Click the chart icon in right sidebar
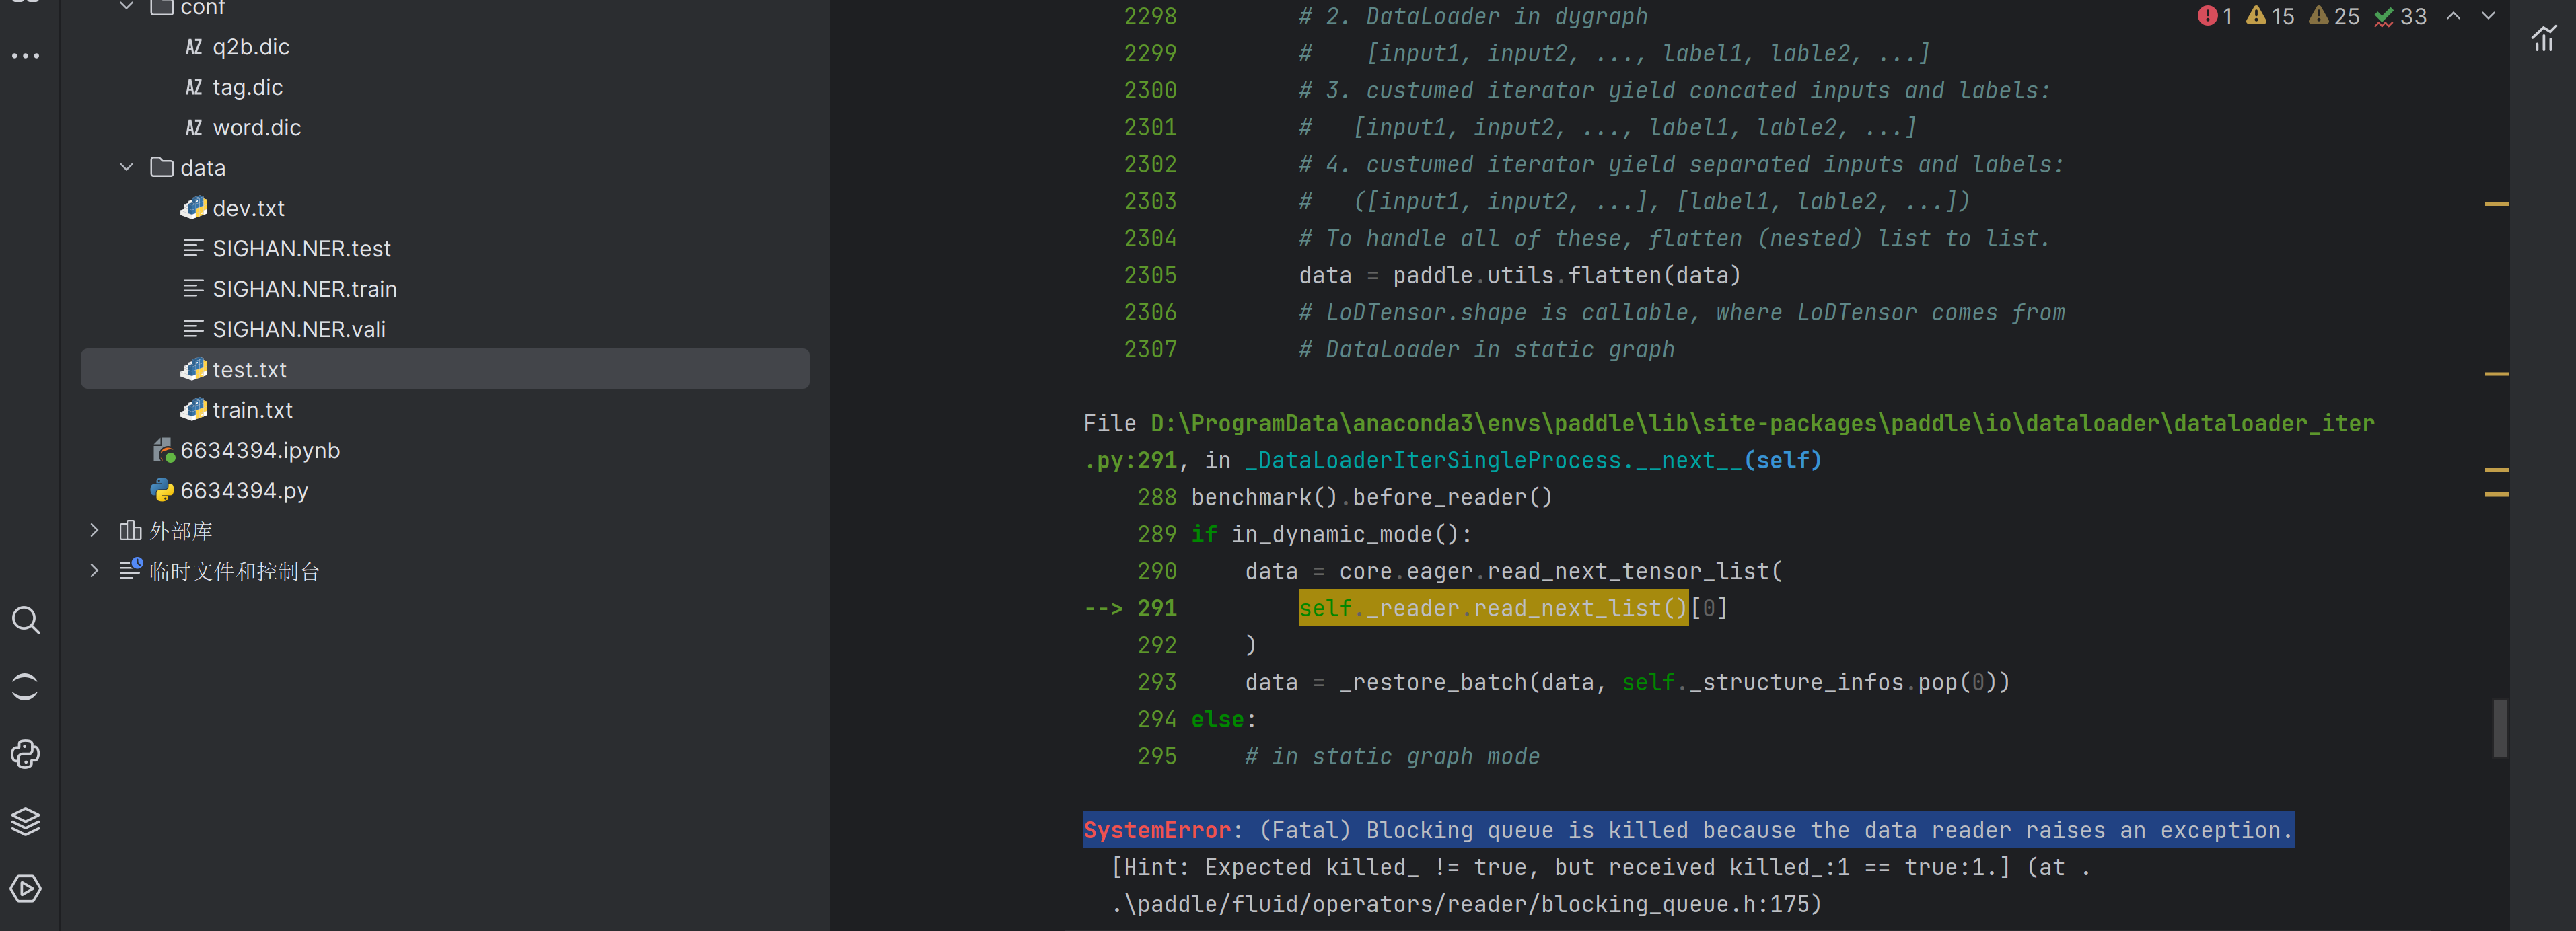This screenshot has width=2576, height=931. click(x=2543, y=38)
